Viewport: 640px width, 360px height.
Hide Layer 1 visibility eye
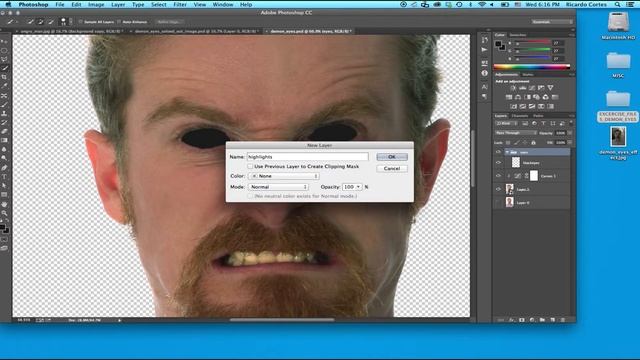pos(498,189)
